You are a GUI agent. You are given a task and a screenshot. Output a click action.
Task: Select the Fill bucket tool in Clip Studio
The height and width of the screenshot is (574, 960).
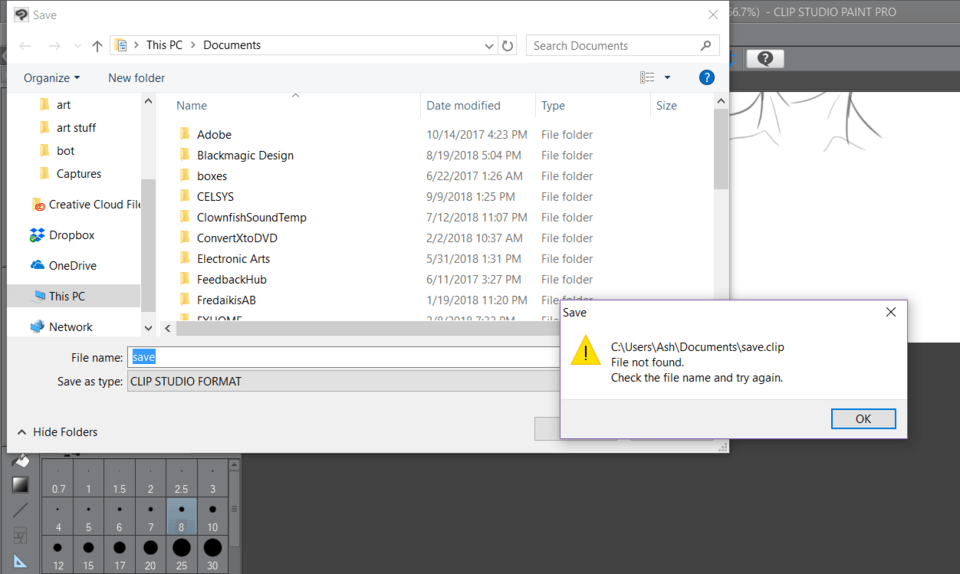[x=20, y=460]
